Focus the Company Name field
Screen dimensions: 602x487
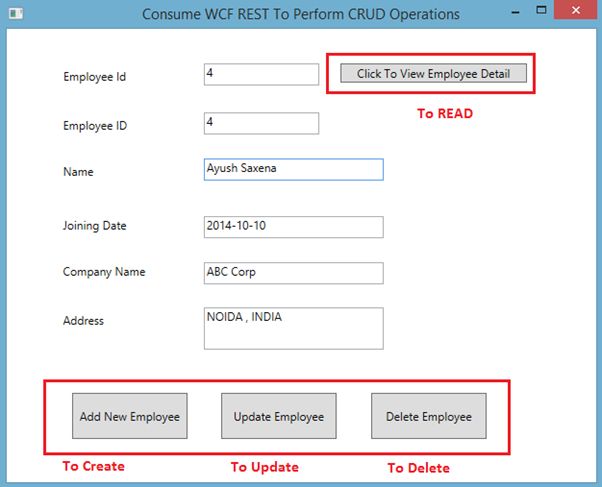pyautogui.click(x=293, y=273)
